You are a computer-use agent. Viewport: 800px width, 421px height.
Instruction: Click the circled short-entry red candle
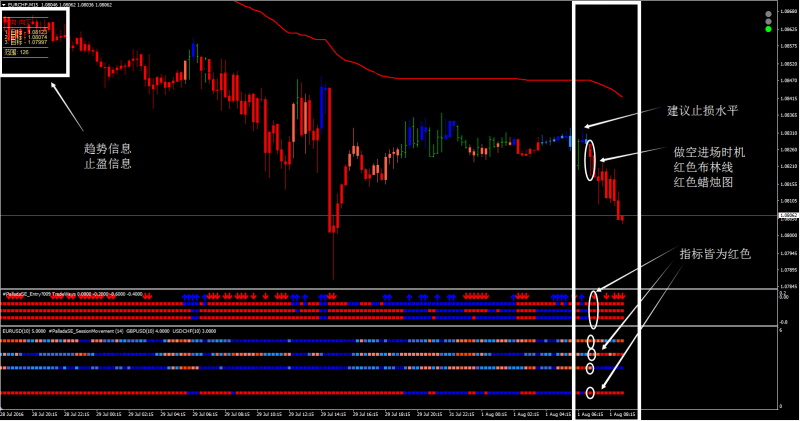[588, 158]
